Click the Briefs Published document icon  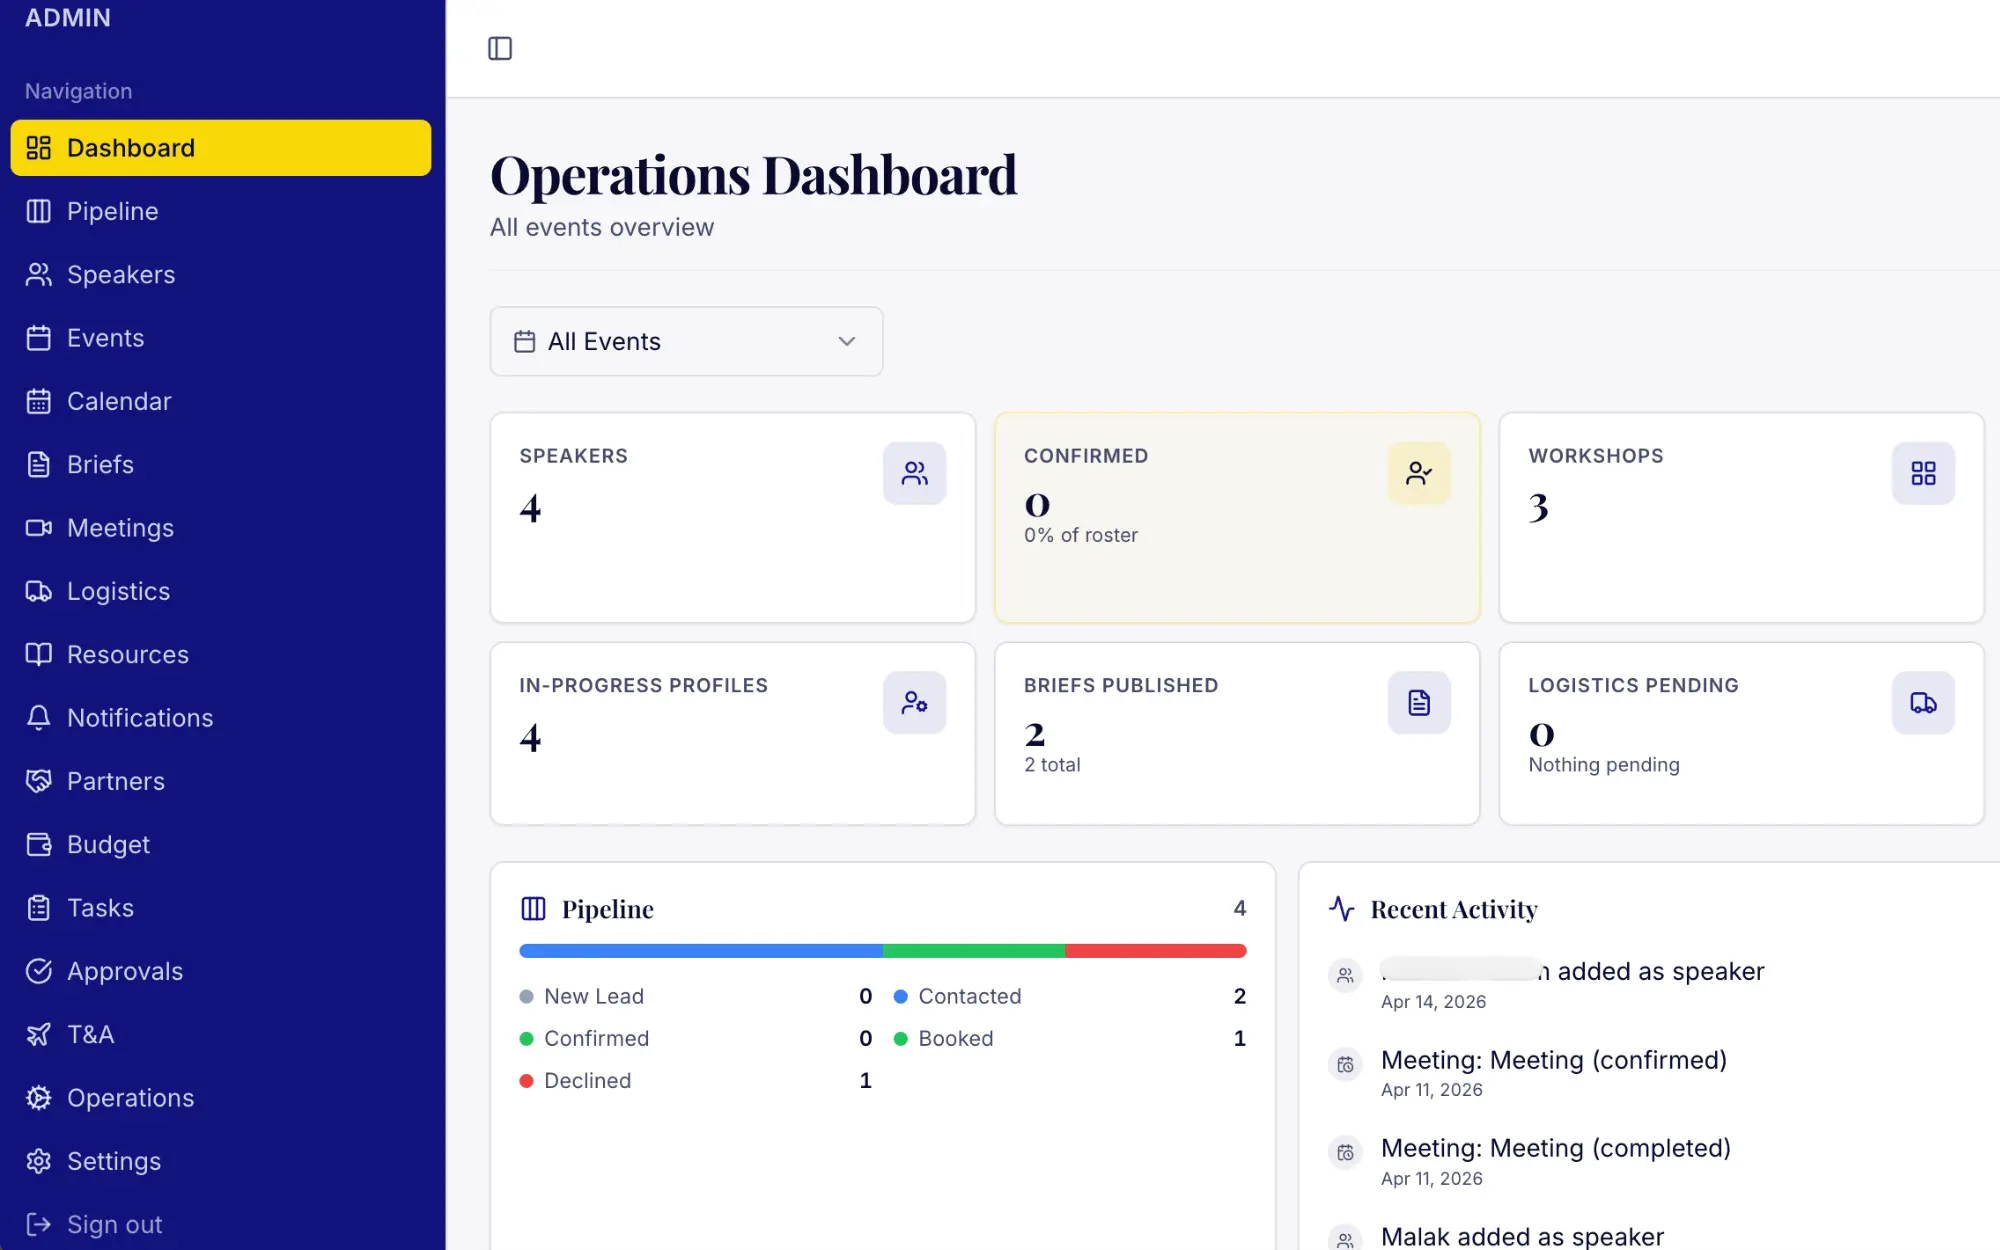click(1419, 702)
